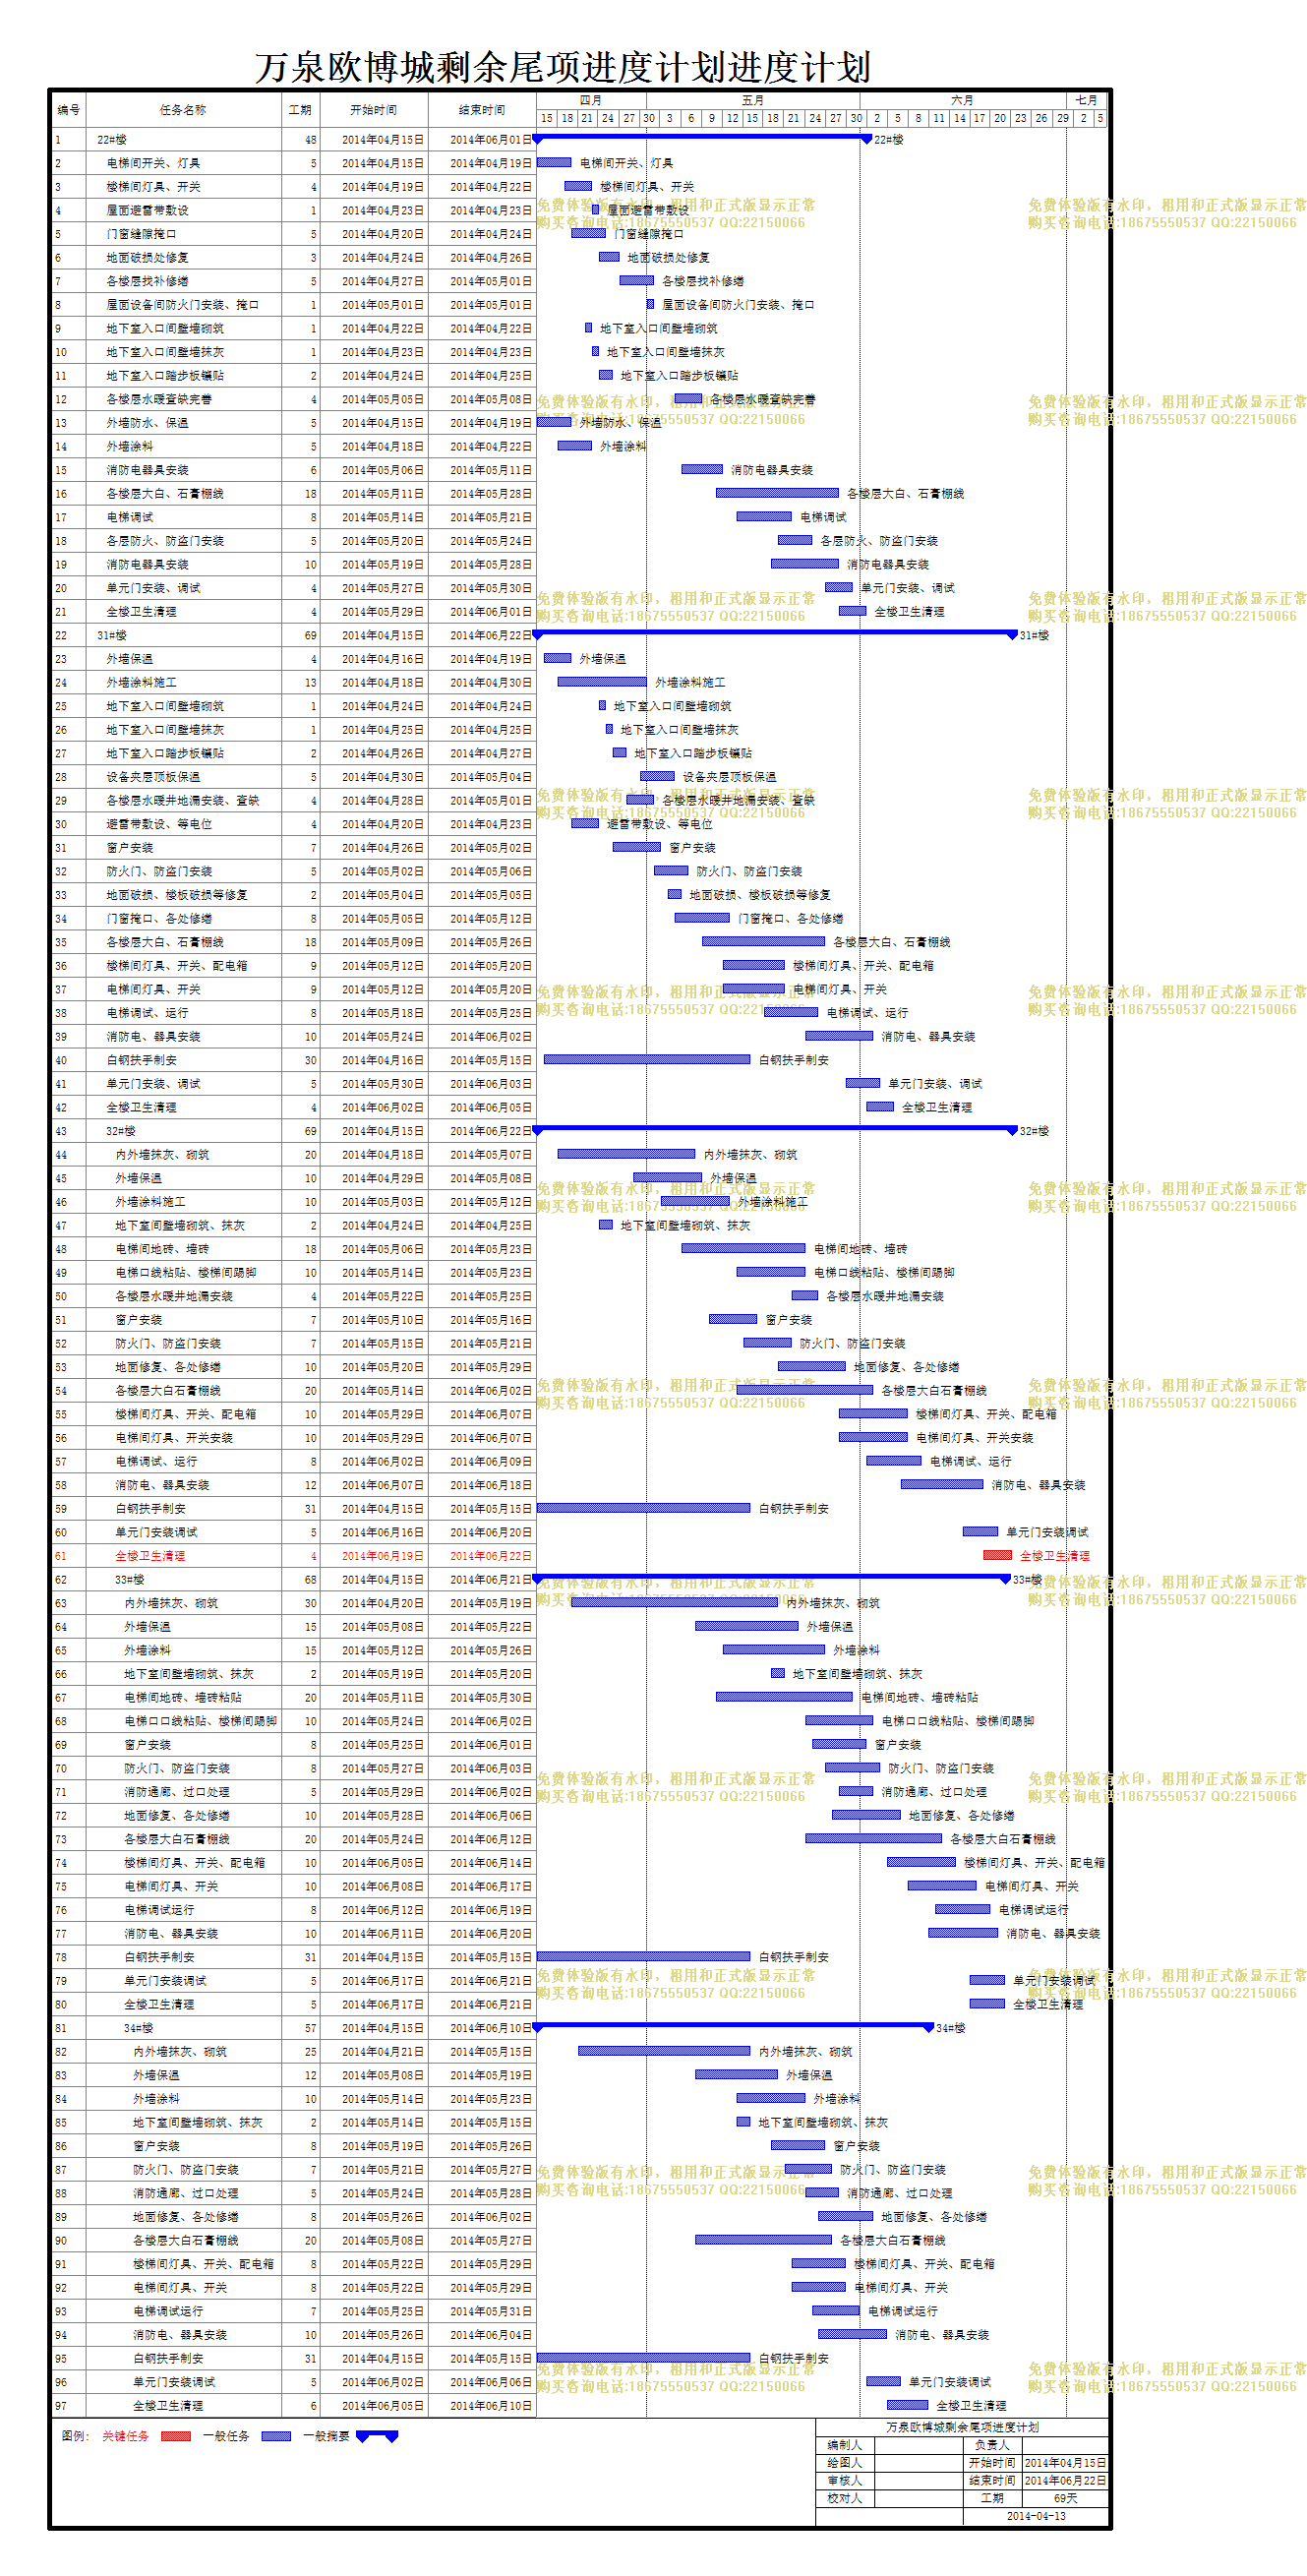
Task: Click the row 16 各楼层大白、石膏棚线 Gantt bar
Action: click(777, 493)
